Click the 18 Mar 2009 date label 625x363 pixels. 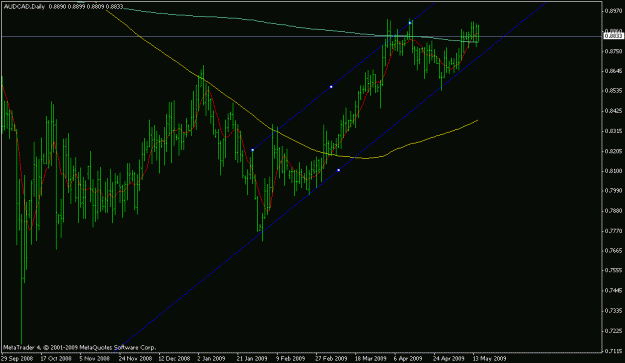tap(370, 358)
